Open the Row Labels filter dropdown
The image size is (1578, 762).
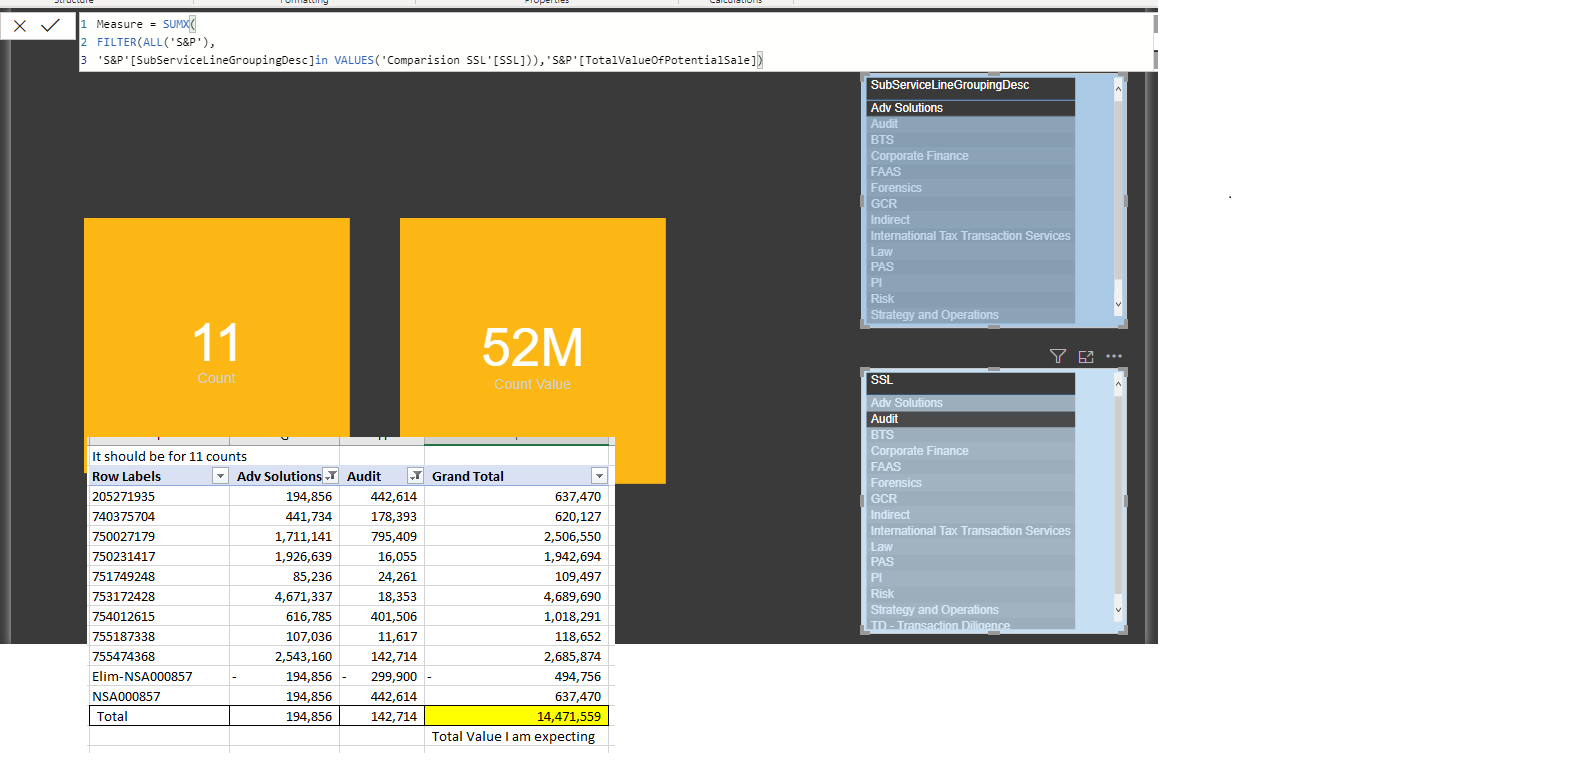point(220,477)
